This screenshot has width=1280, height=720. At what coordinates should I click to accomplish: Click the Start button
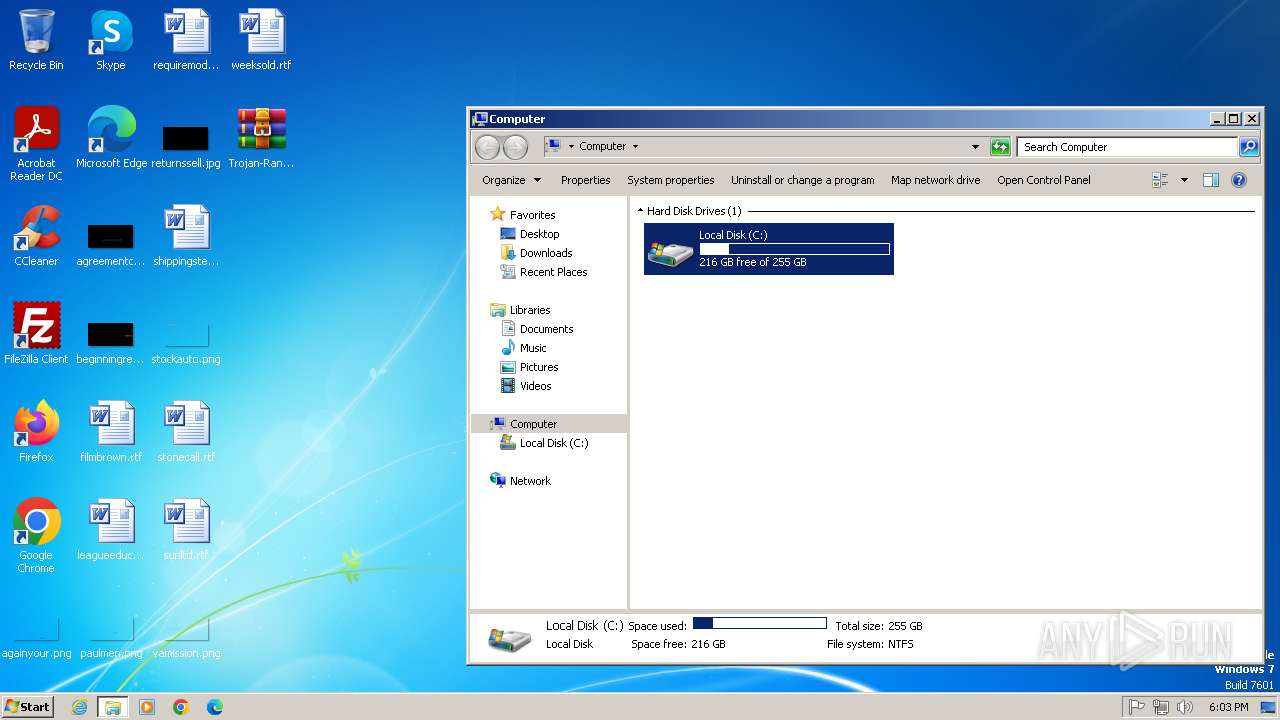pos(27,707)
